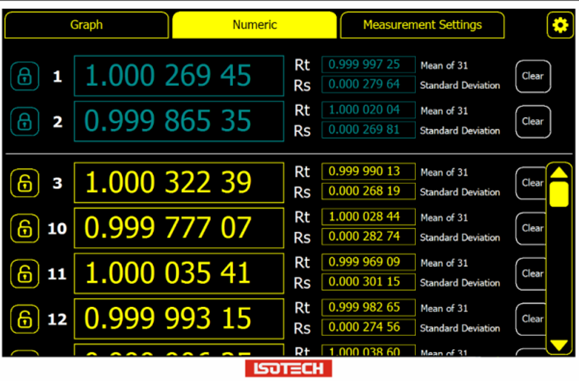Open the Measurement Settings tab
This screenshot has height=381, width=579.
(x=422, y=25)
